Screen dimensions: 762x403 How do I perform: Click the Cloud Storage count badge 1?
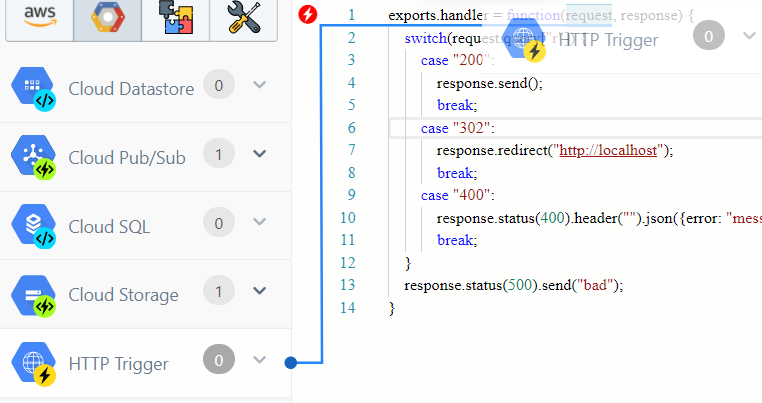tap(219, 291)
